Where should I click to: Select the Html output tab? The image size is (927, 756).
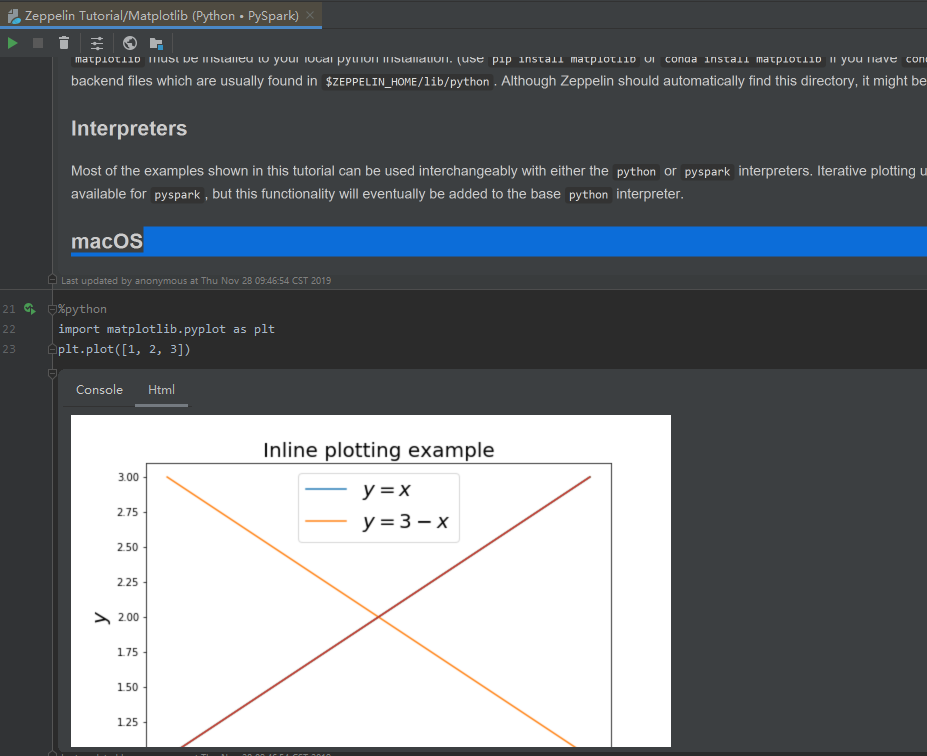[161, 390]
